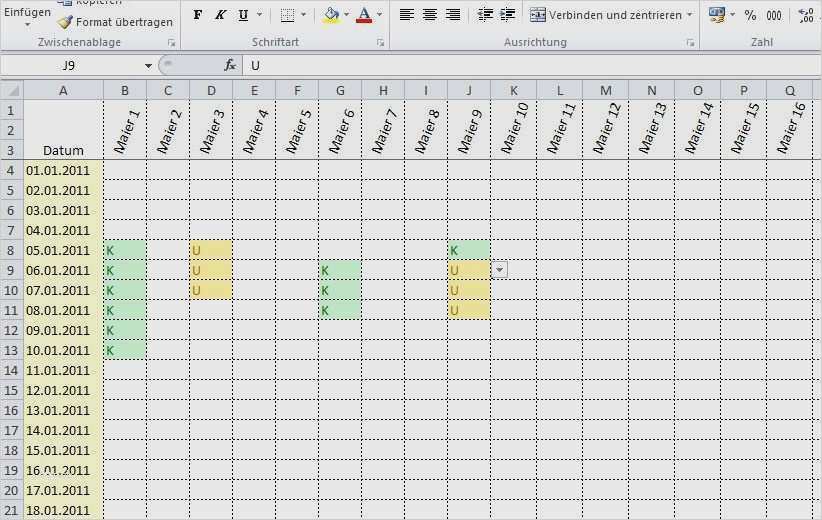Viewport: 822px width, 520px height.
Task: Click the Datum header cell
Action: point(63,130)
